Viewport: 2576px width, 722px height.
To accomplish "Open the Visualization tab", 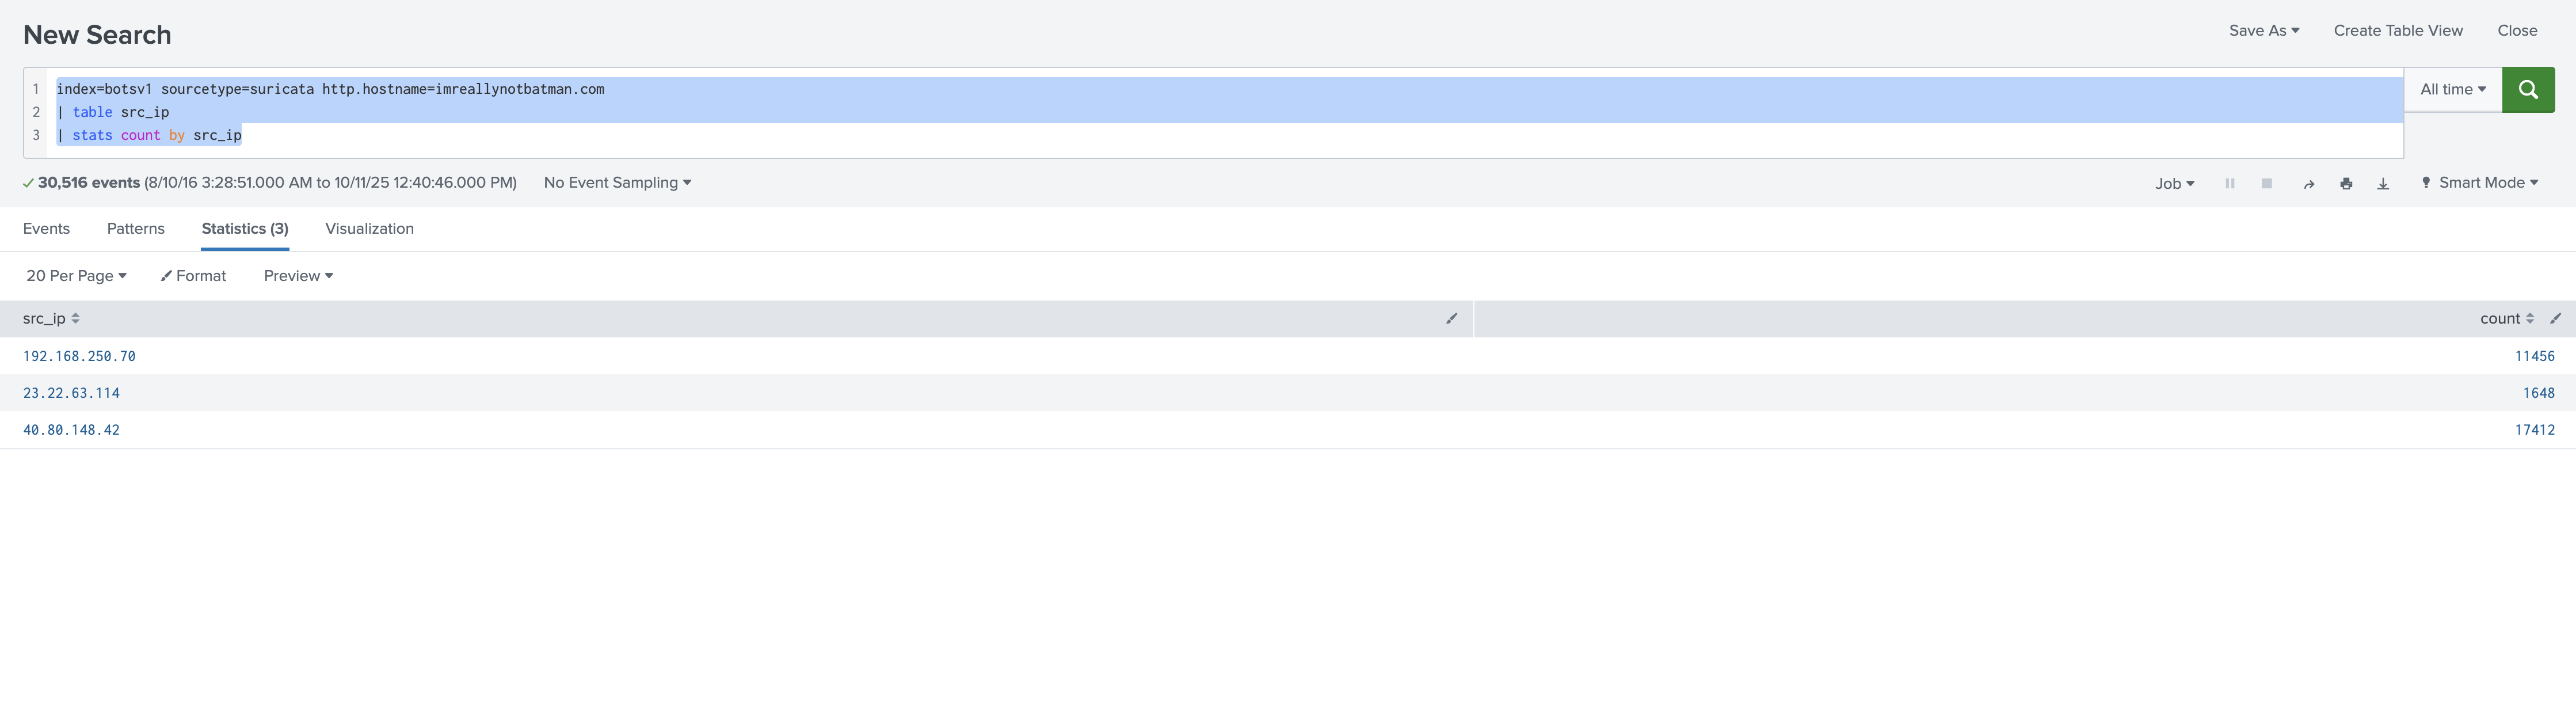I will pos(369,229).
